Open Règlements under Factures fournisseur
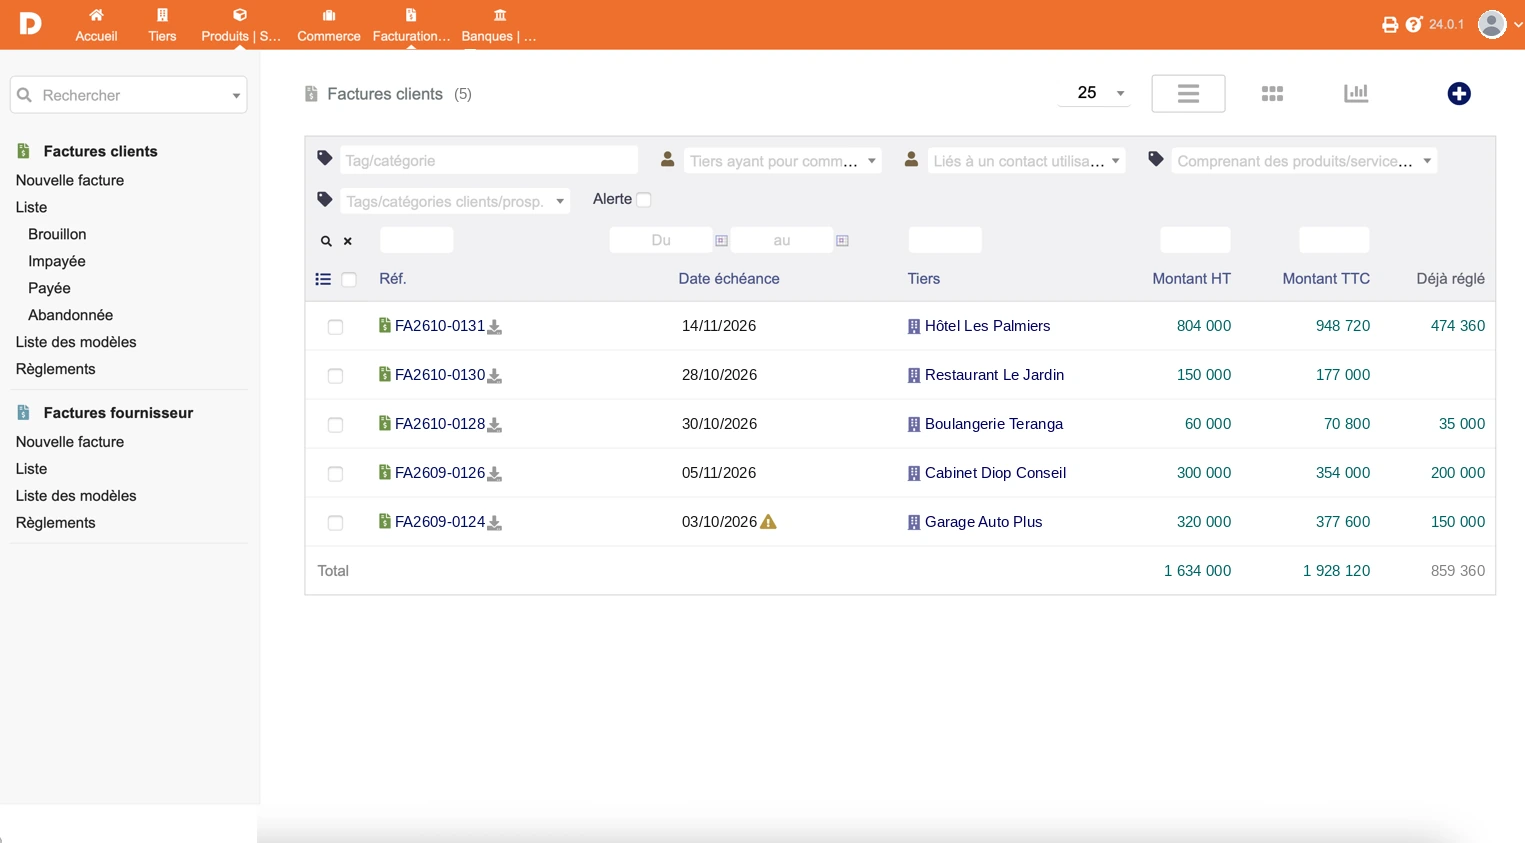 pos(56,523)
